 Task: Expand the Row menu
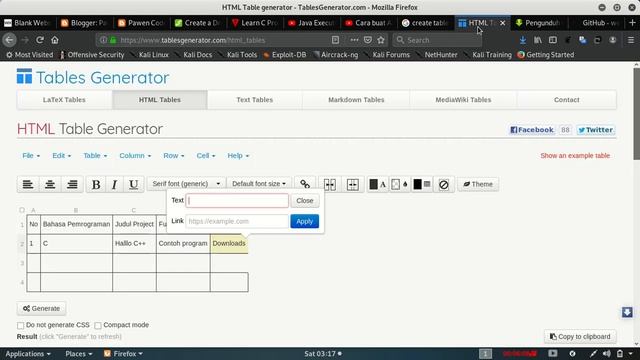tap(173, 156)
